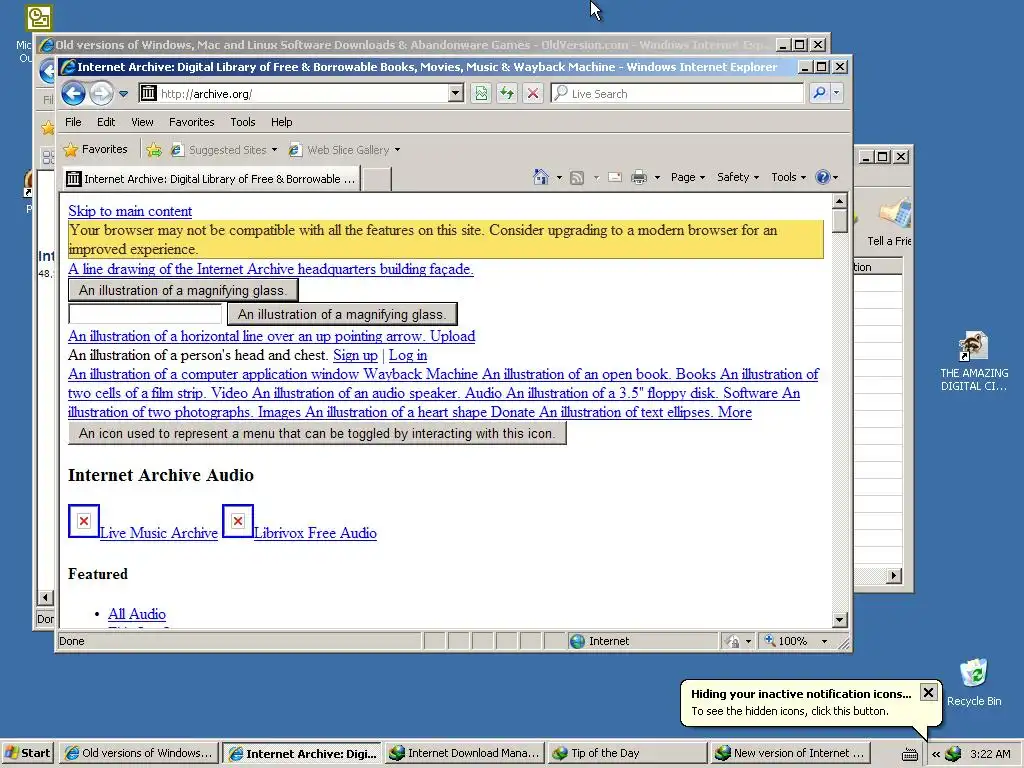
Task: Open the Wayback Machine link
Action: click(421, 374)
